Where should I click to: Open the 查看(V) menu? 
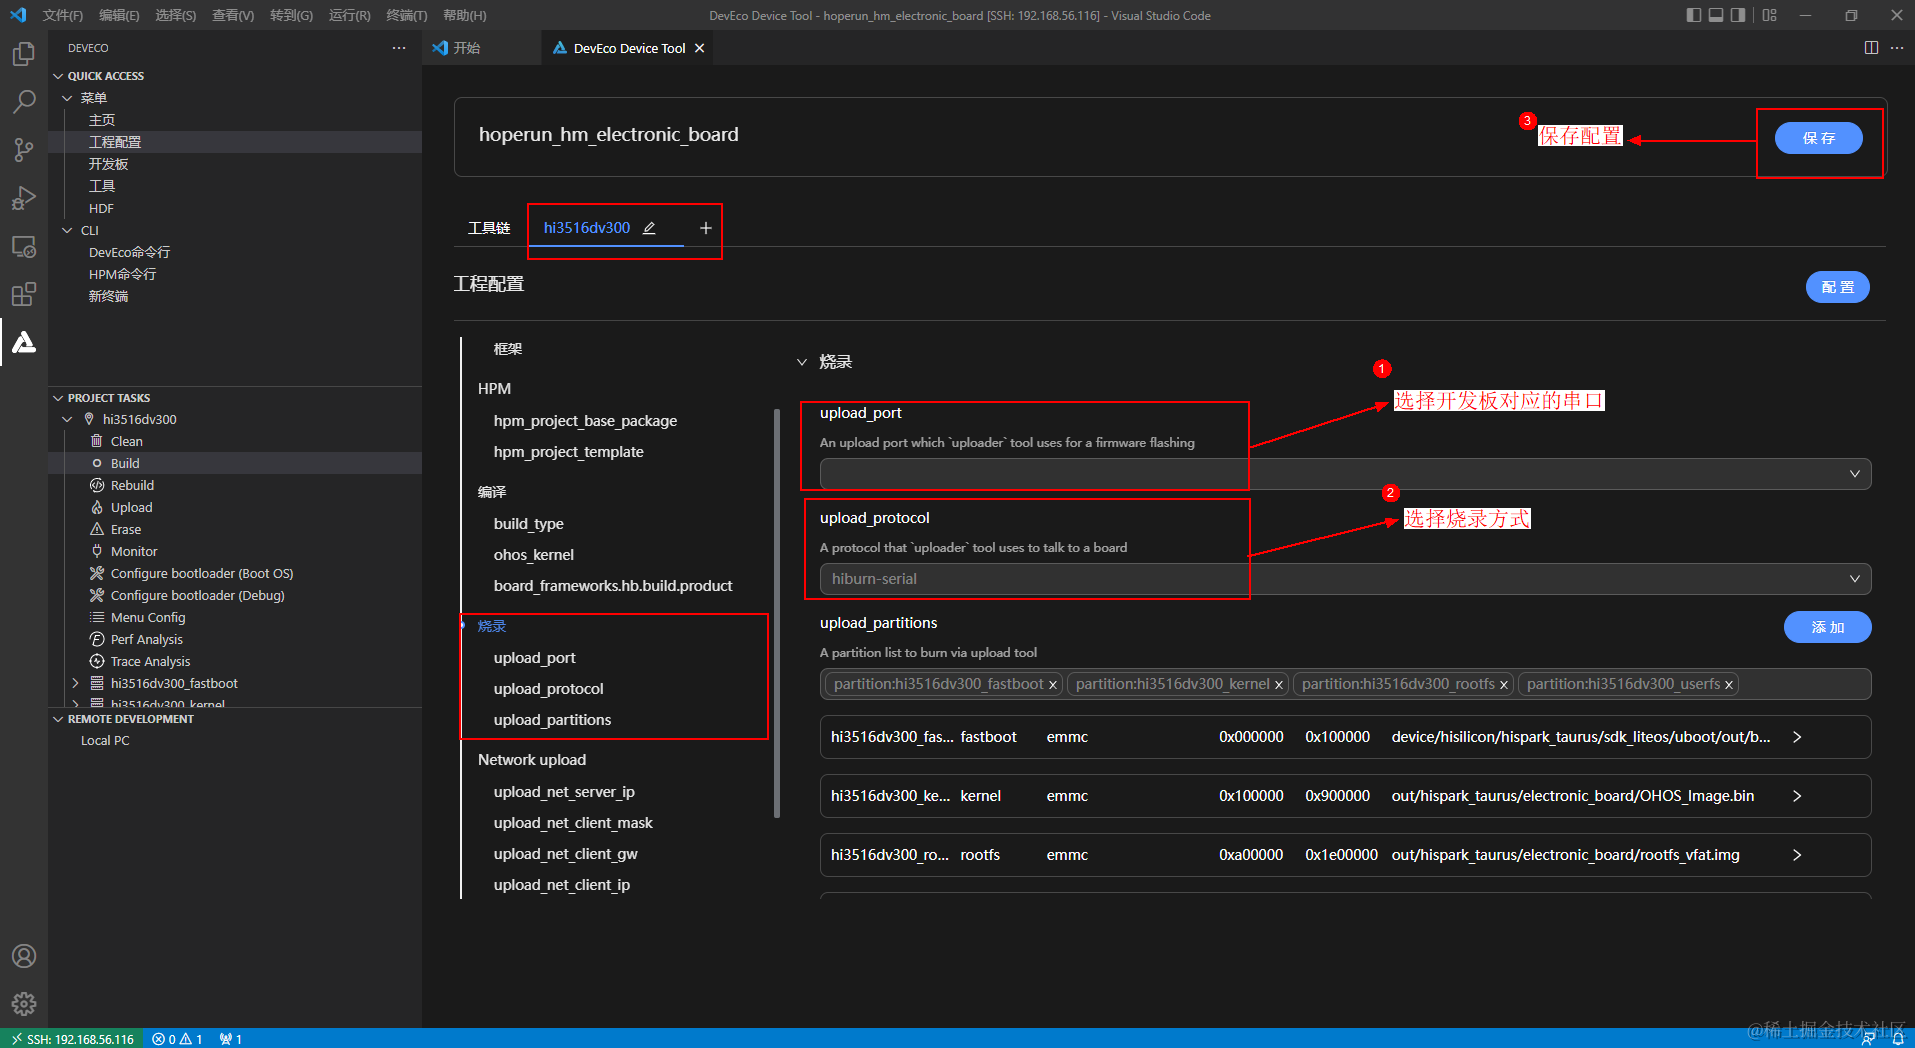click(233, 15)
